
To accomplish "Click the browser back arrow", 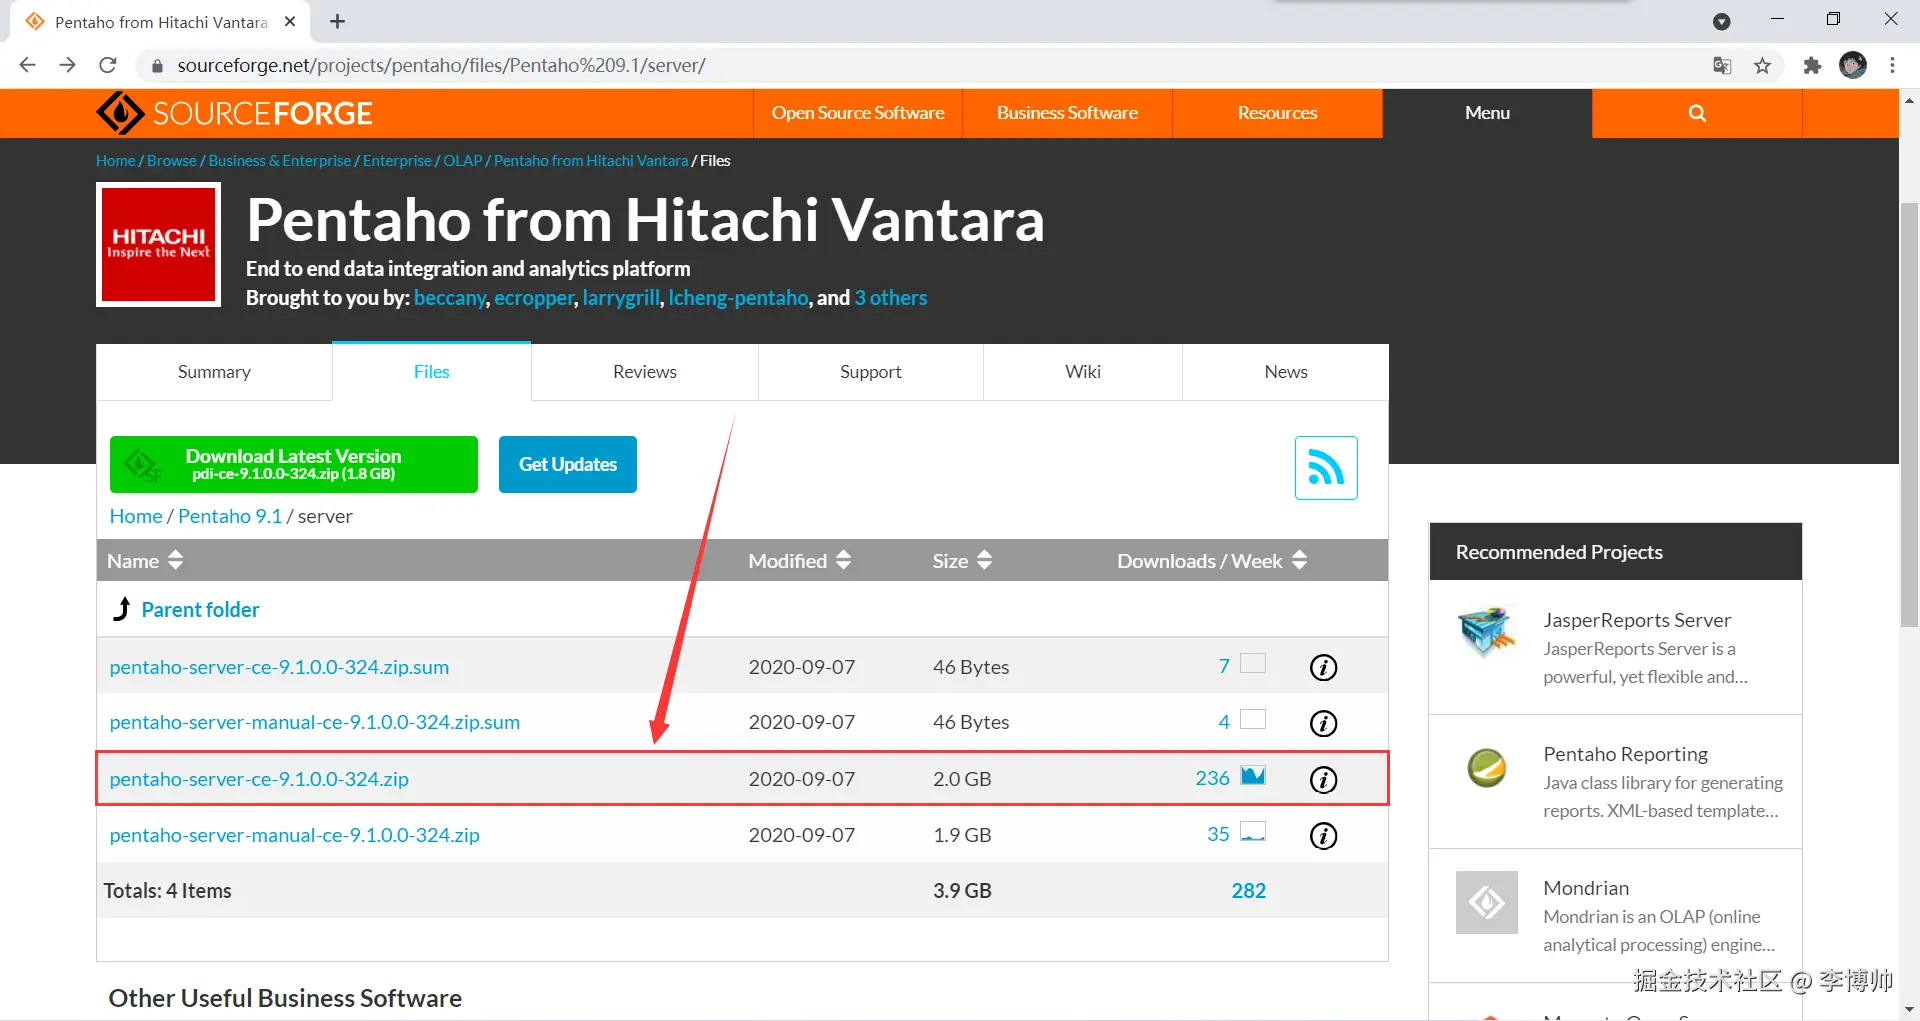I will (28, 65).
